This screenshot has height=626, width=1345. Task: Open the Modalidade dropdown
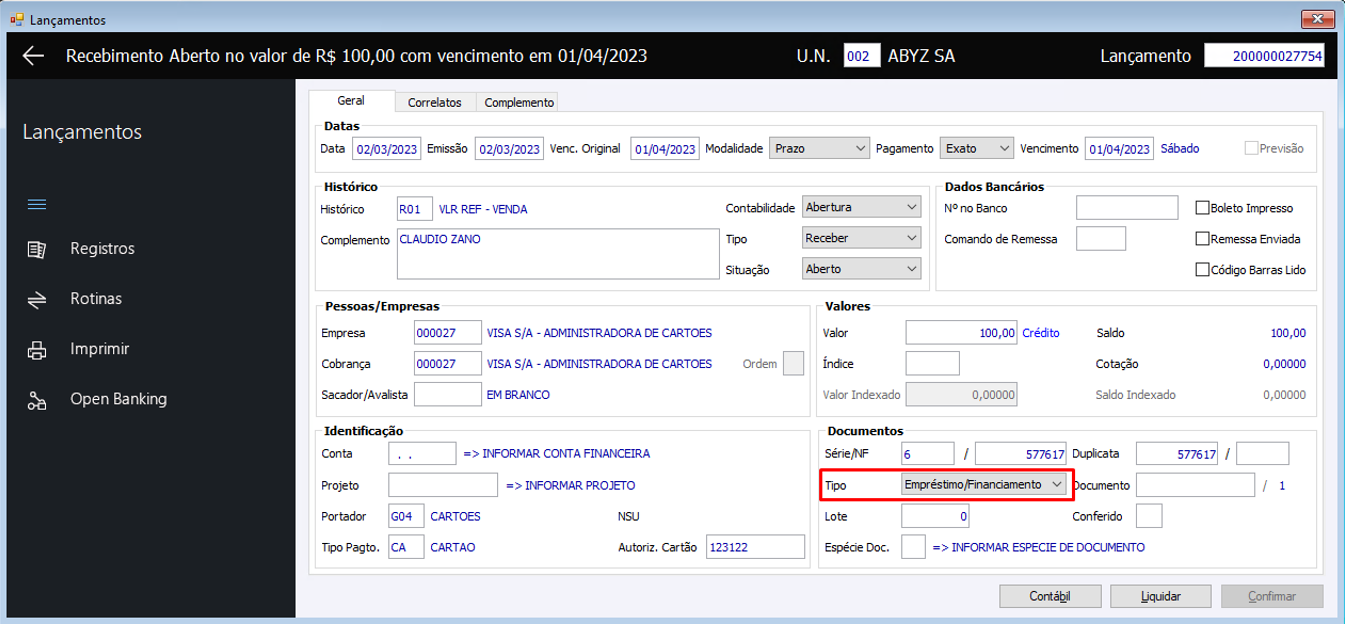pyautogui.click(x=820, y=148)
